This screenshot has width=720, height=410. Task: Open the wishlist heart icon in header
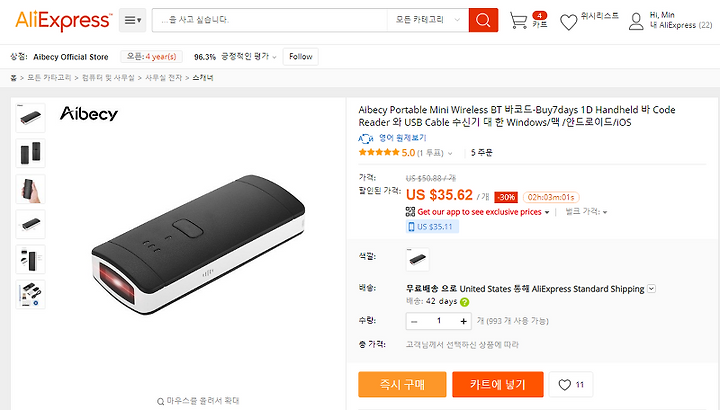568,22
